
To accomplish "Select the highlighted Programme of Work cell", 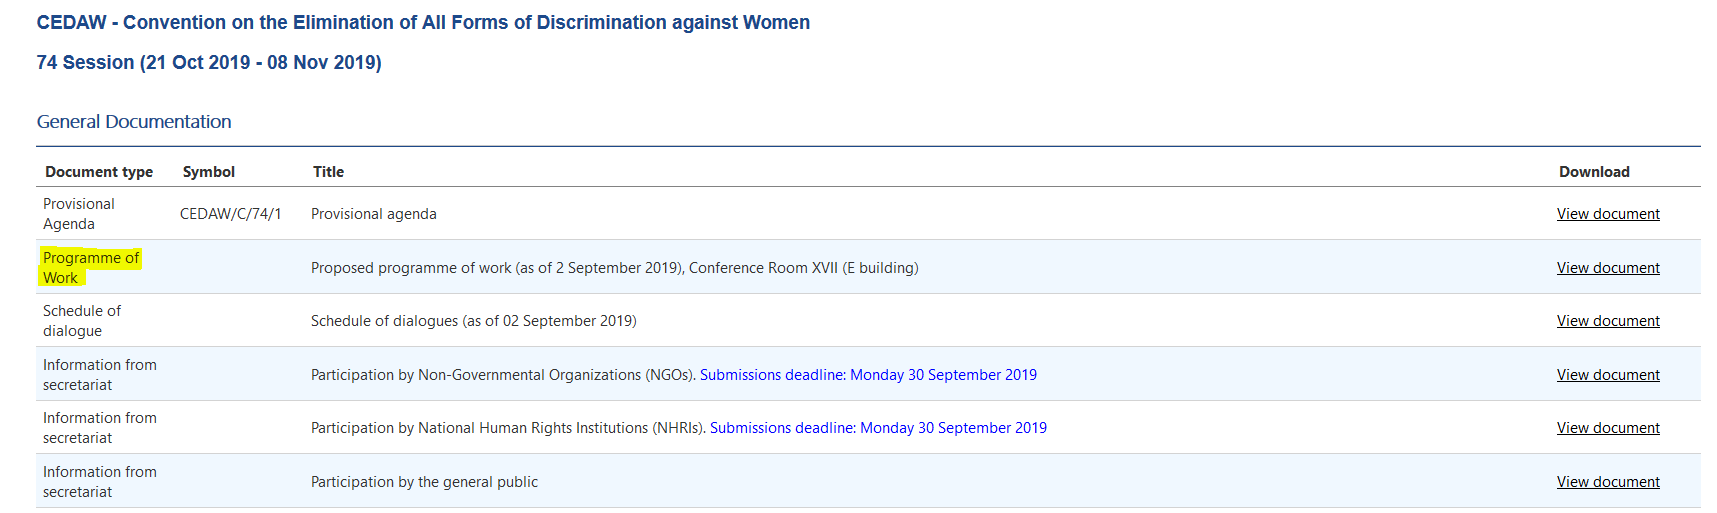I will click(91, 268).
